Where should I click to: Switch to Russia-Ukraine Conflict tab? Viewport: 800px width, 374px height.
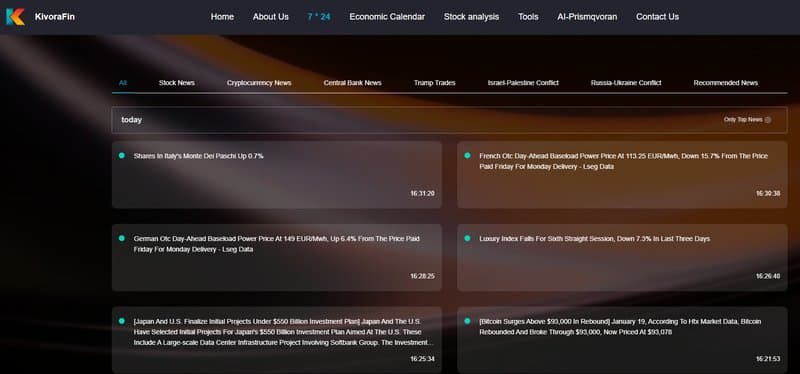pos(626,83)
